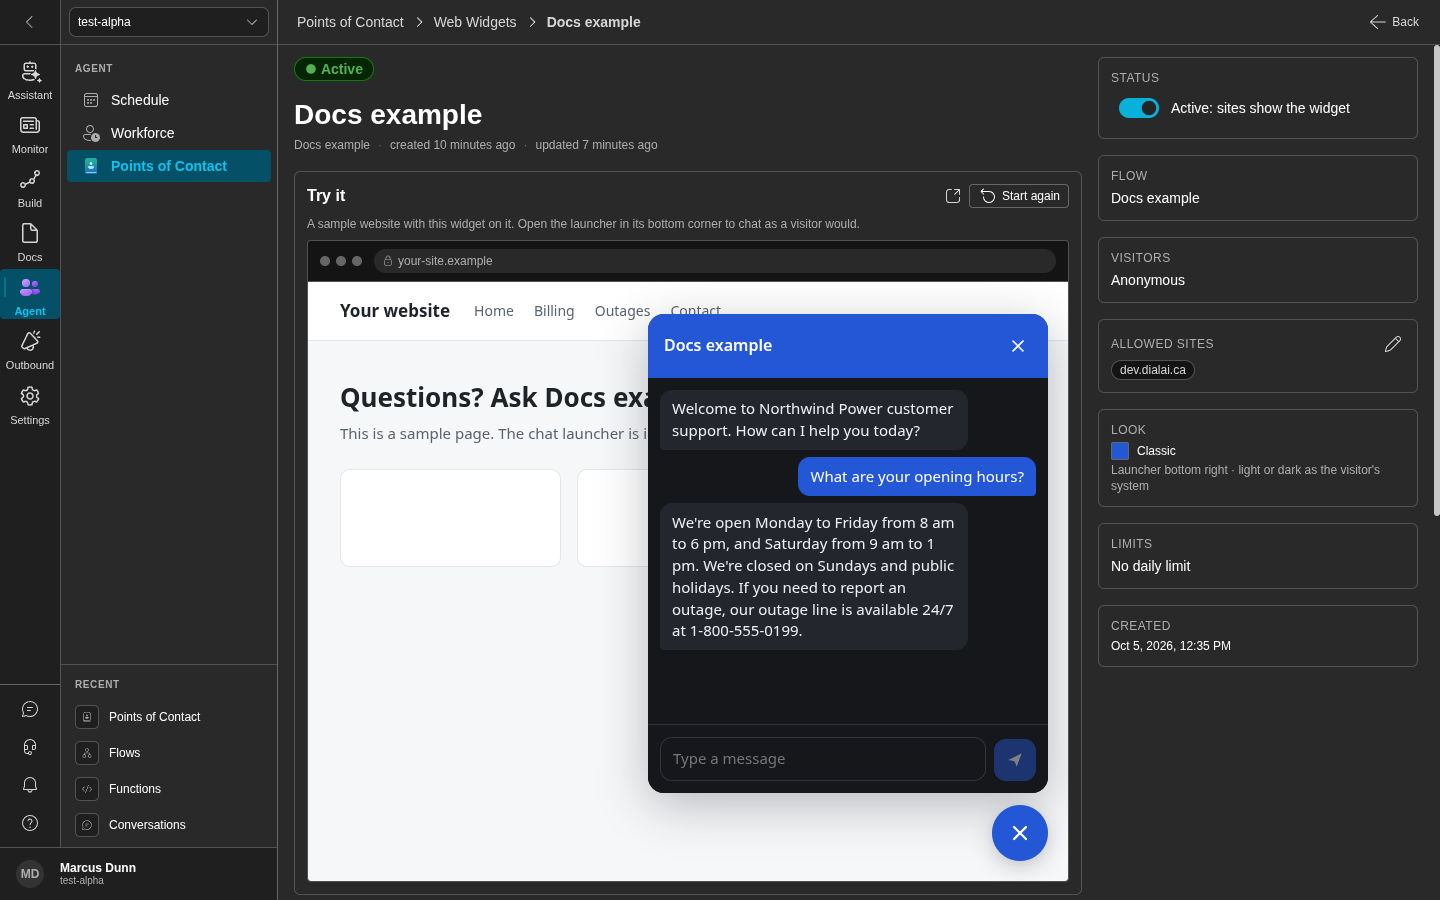Click the page vertical scrollbar
The width and height of the screenshot is (1440, 900).
pos(1437,280)
